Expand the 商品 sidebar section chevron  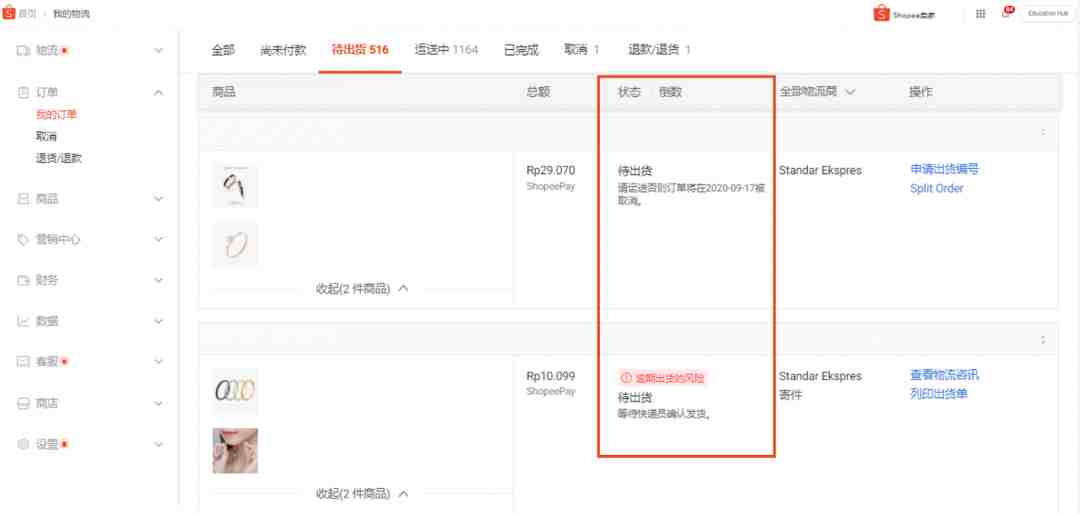pyautogui.click(x=158, y=199)
